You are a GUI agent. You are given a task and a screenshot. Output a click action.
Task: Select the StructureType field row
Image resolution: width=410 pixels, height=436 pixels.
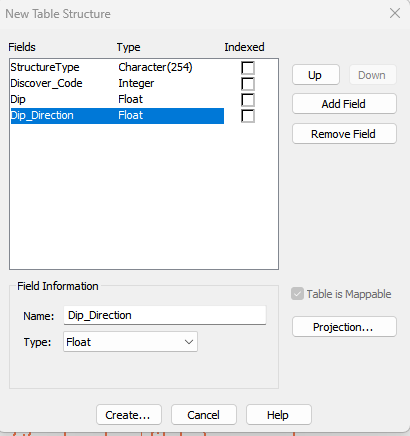[117, 67]
